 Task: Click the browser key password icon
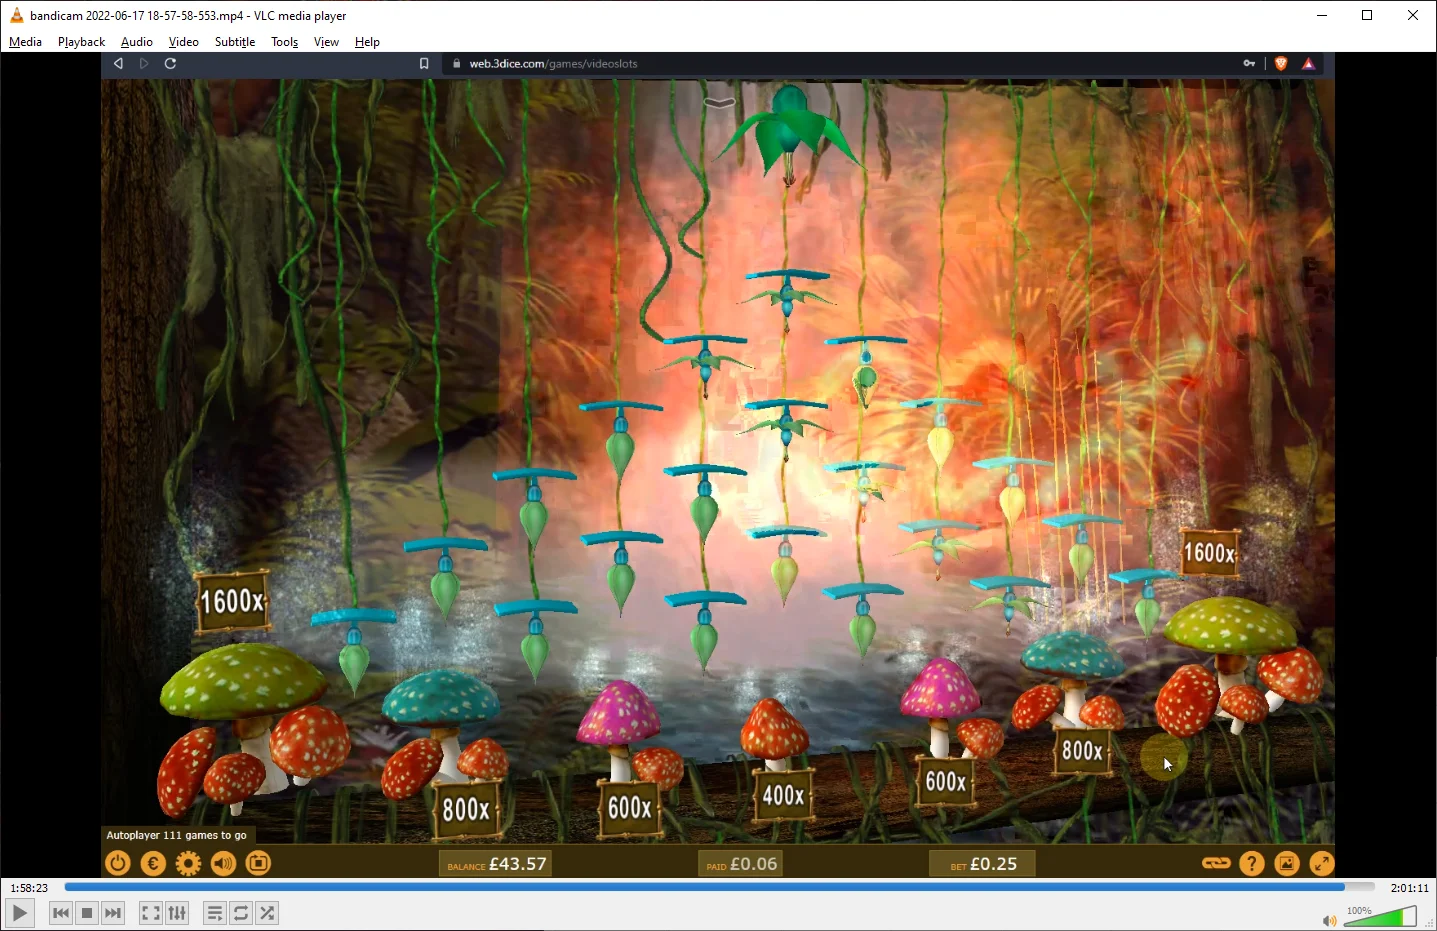point(1249,63)
